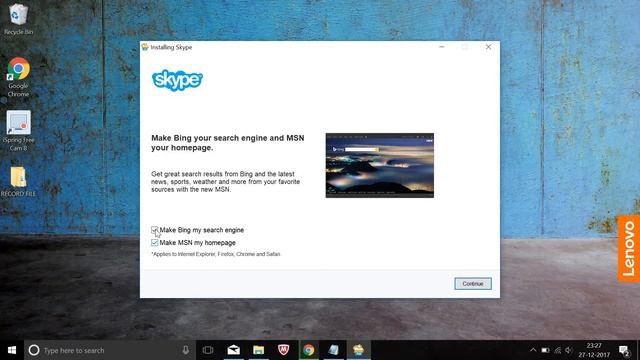Image resolution: width=640 pixels, height=360 pixels.
Task: Select the Google Chrome desktop shortcut
Action: point(18,77)
